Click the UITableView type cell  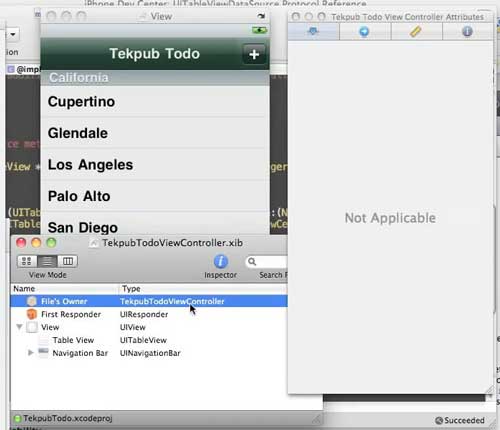click(143, 340)
